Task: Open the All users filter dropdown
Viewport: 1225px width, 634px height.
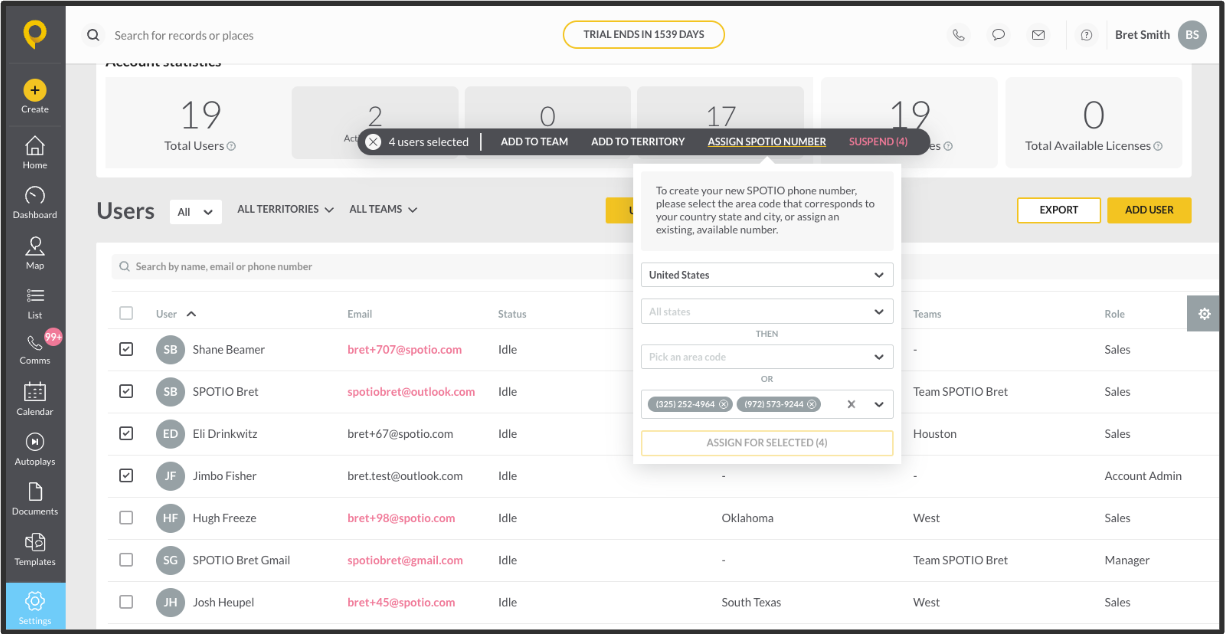Action: pyautogui.click(x=196, y=212)
